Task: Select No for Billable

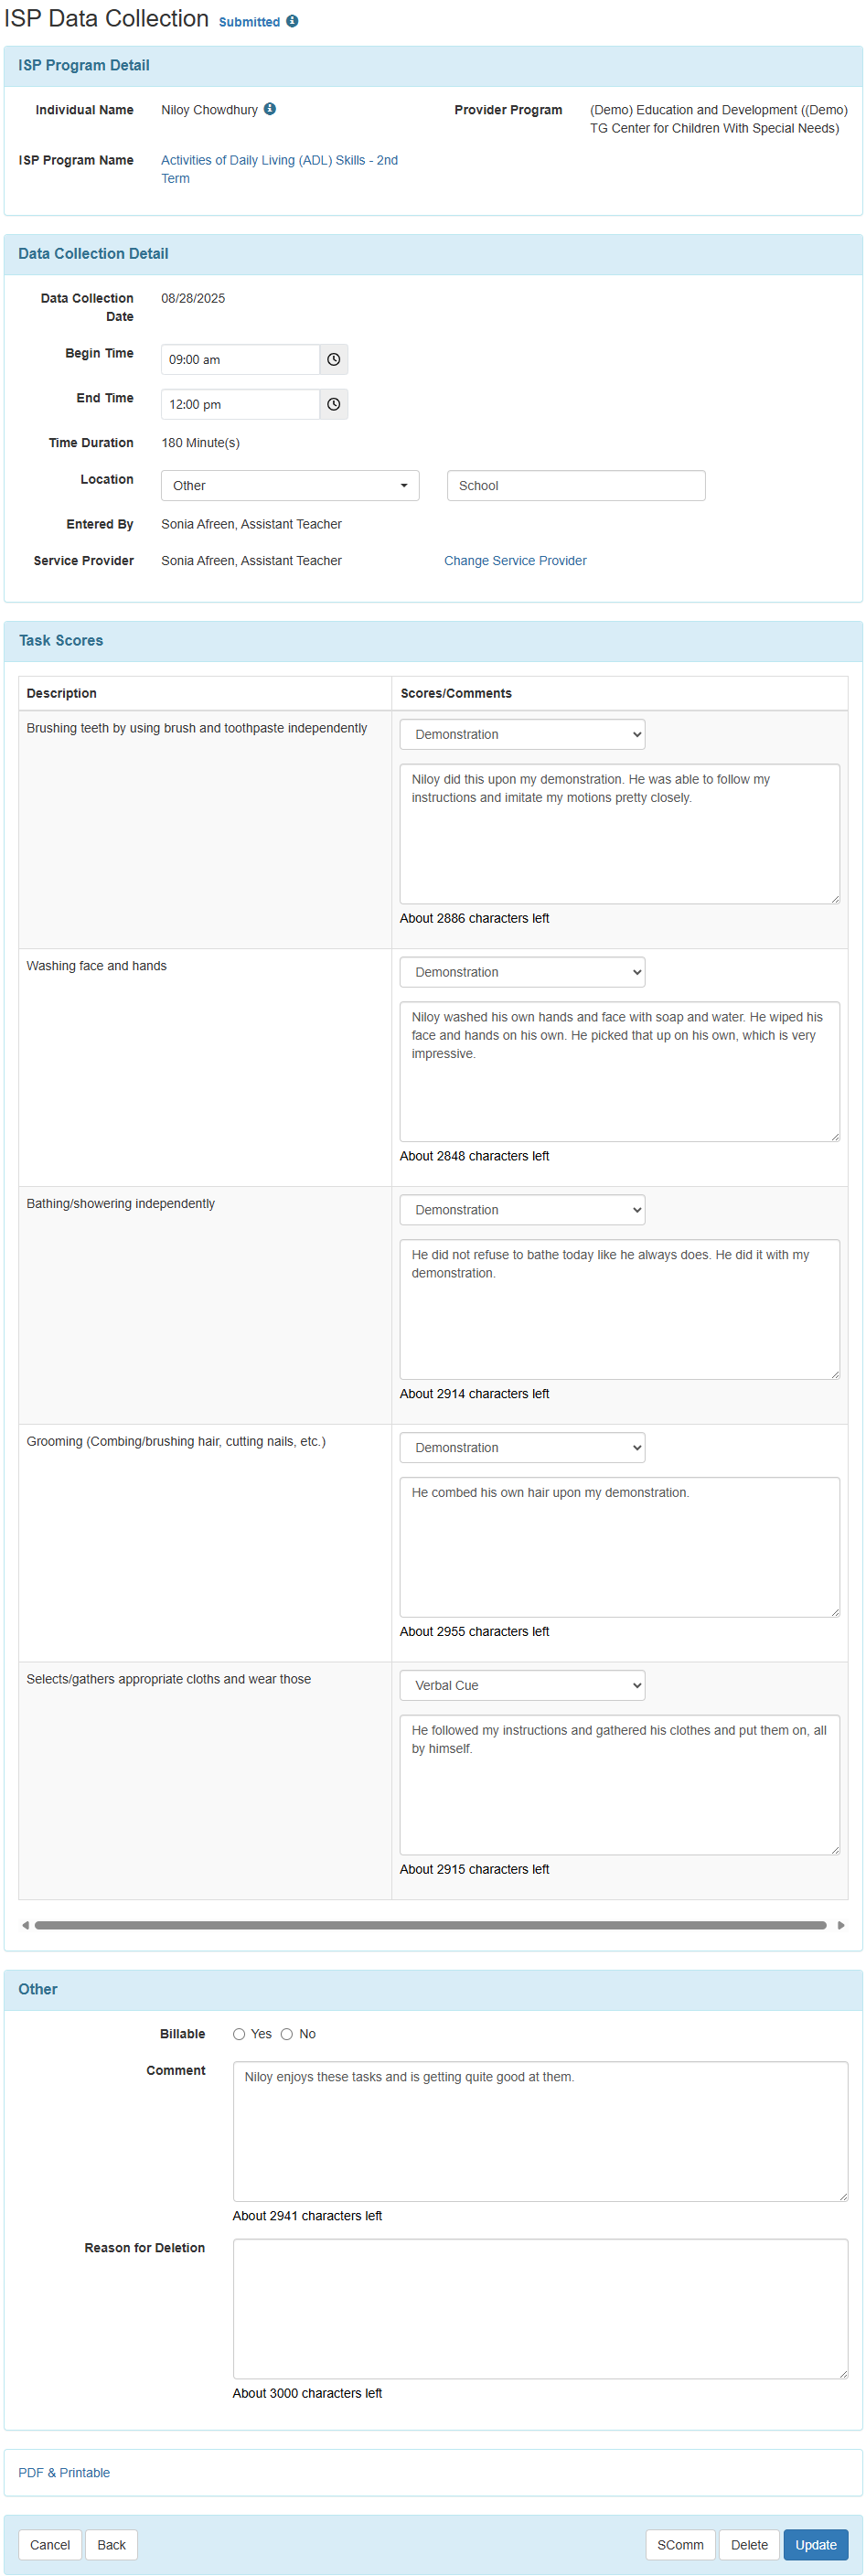Action: (286, 2033)
